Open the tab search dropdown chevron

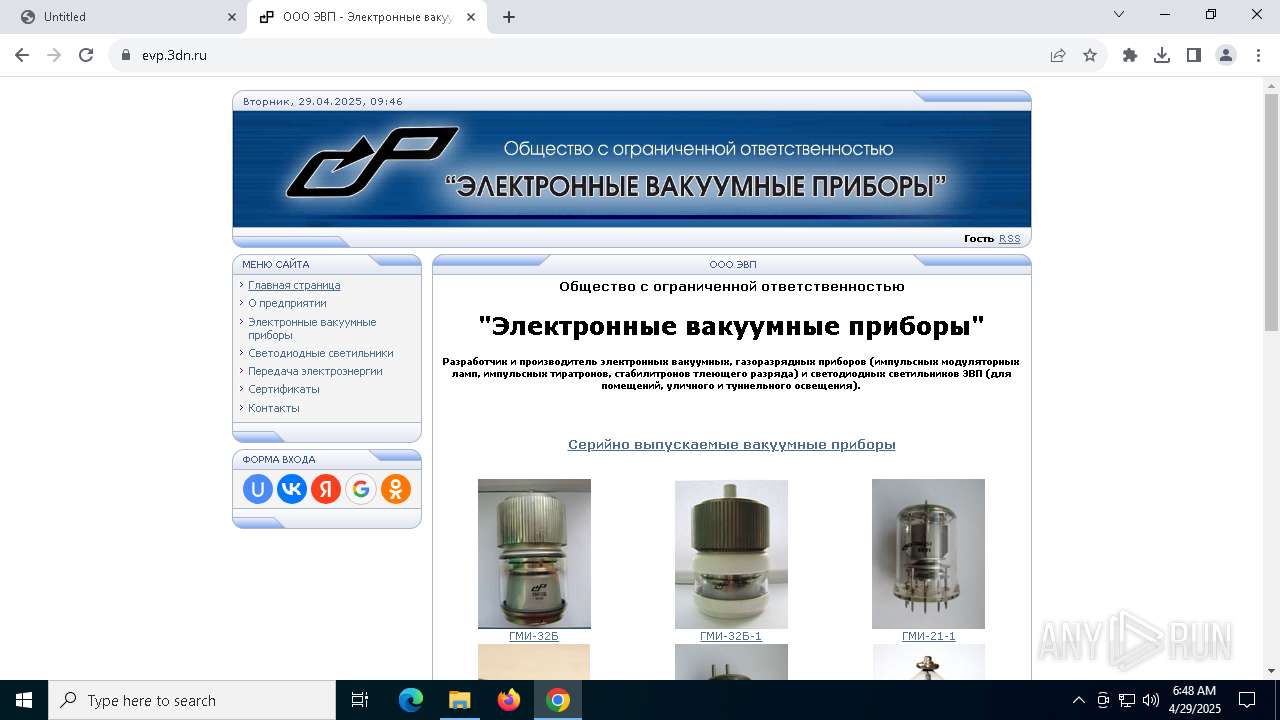point(1119,14)
